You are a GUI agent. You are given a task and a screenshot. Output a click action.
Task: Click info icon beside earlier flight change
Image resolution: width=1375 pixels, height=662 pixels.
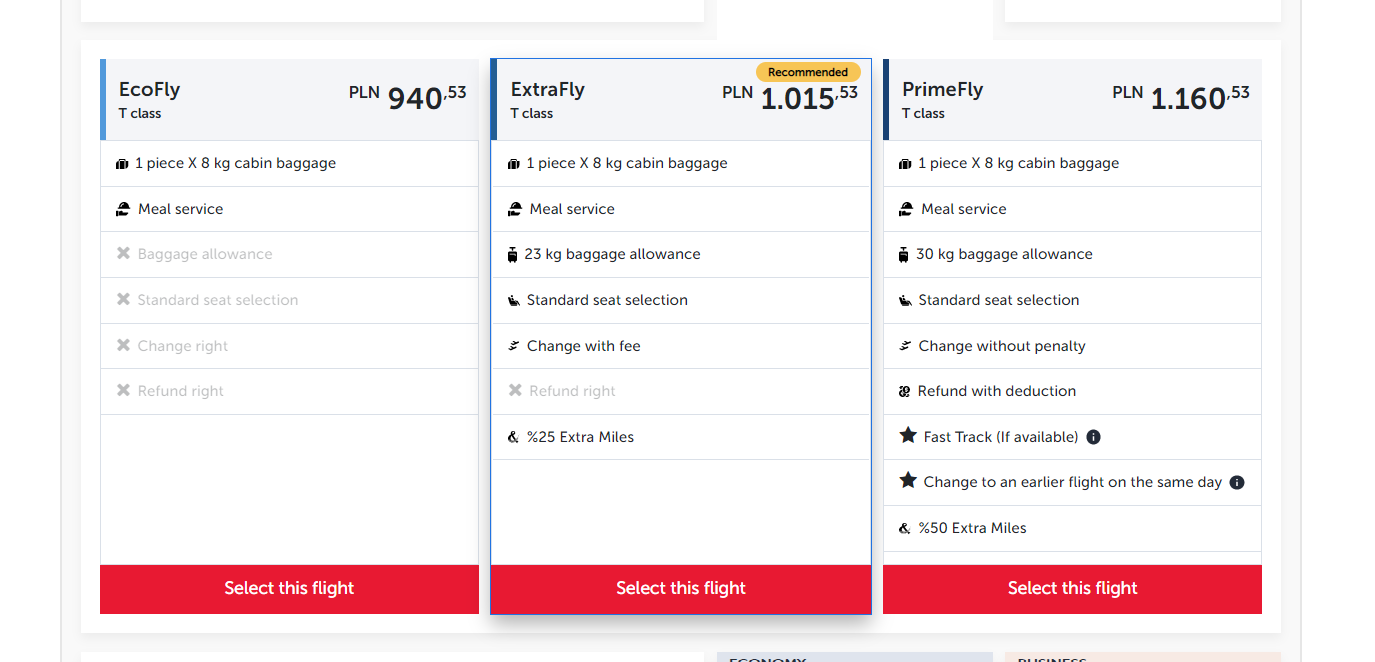(x=1237, y=482)
